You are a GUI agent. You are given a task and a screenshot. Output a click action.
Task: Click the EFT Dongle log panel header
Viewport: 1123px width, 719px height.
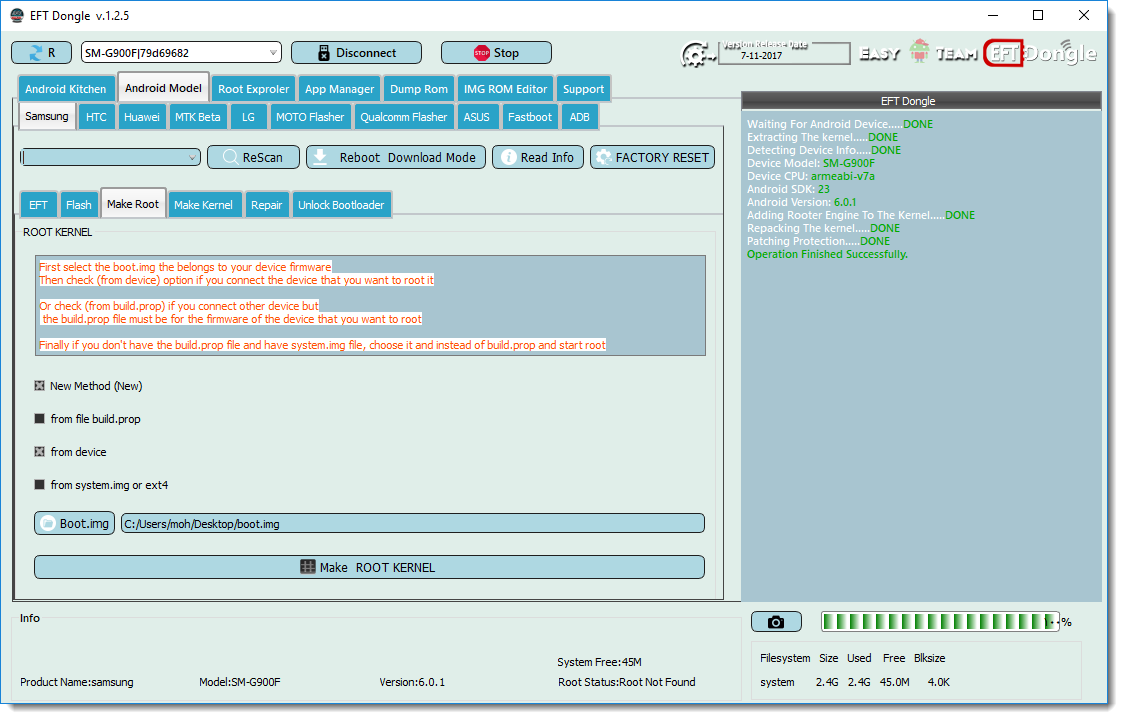click(x=921, y=101)
